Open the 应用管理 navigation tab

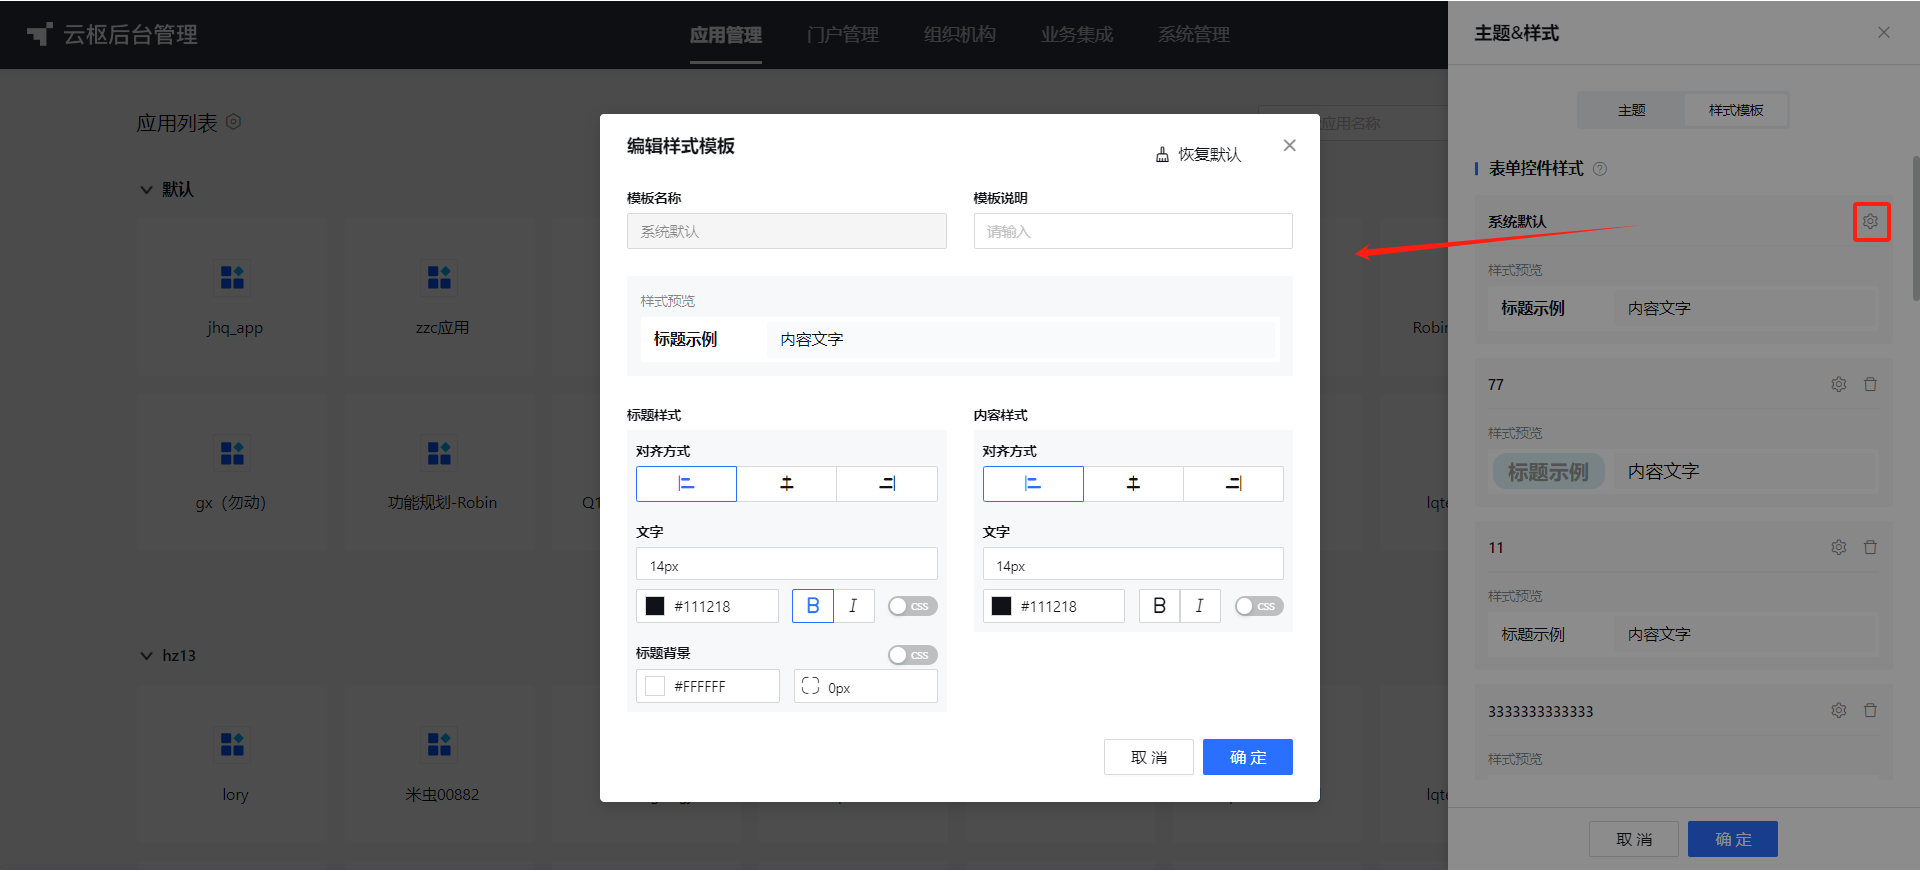tap(726, 35)
